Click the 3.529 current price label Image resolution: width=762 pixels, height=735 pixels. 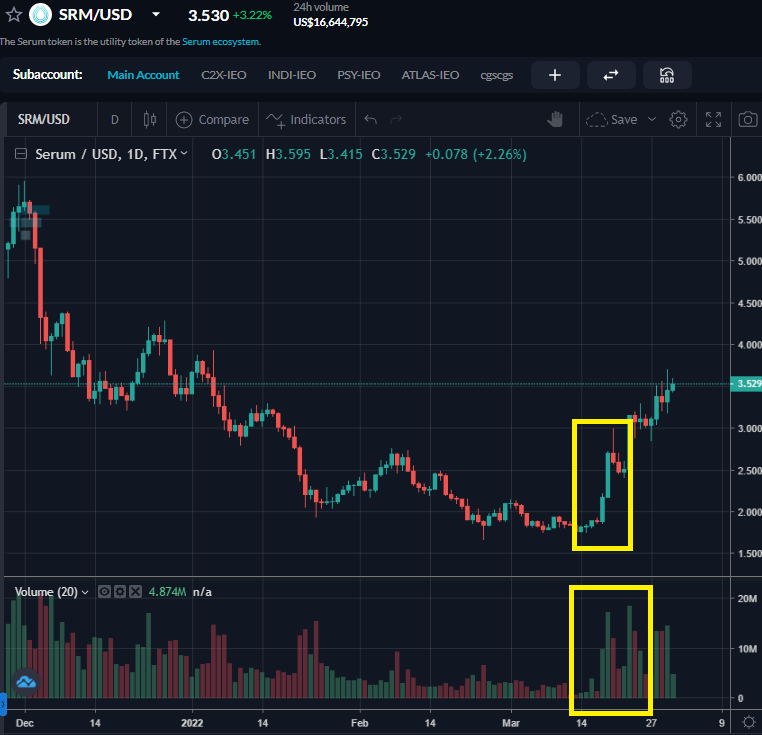[746, 384]
